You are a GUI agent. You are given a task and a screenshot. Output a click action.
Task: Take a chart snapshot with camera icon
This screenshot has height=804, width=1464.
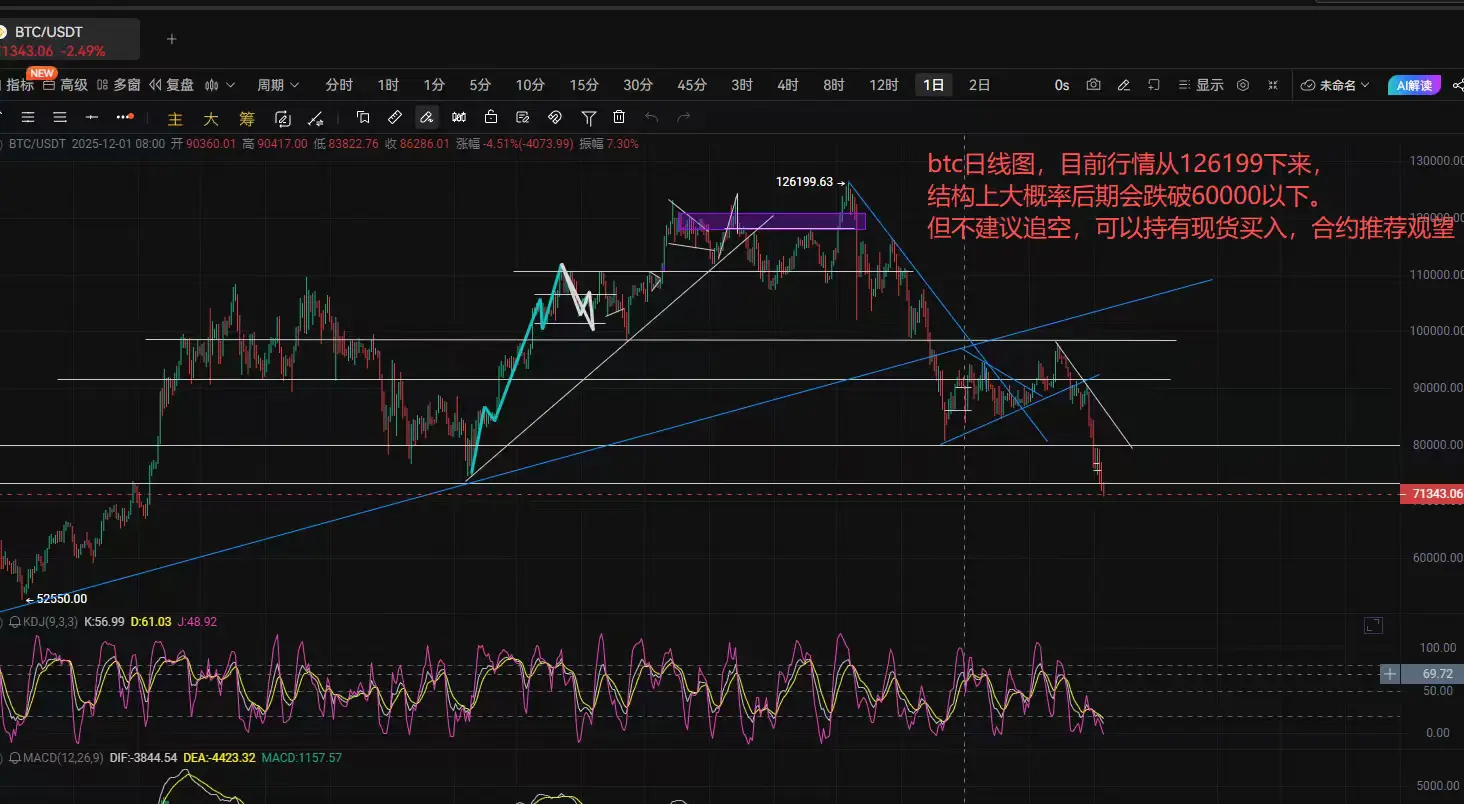click(x=1094, y=85)
